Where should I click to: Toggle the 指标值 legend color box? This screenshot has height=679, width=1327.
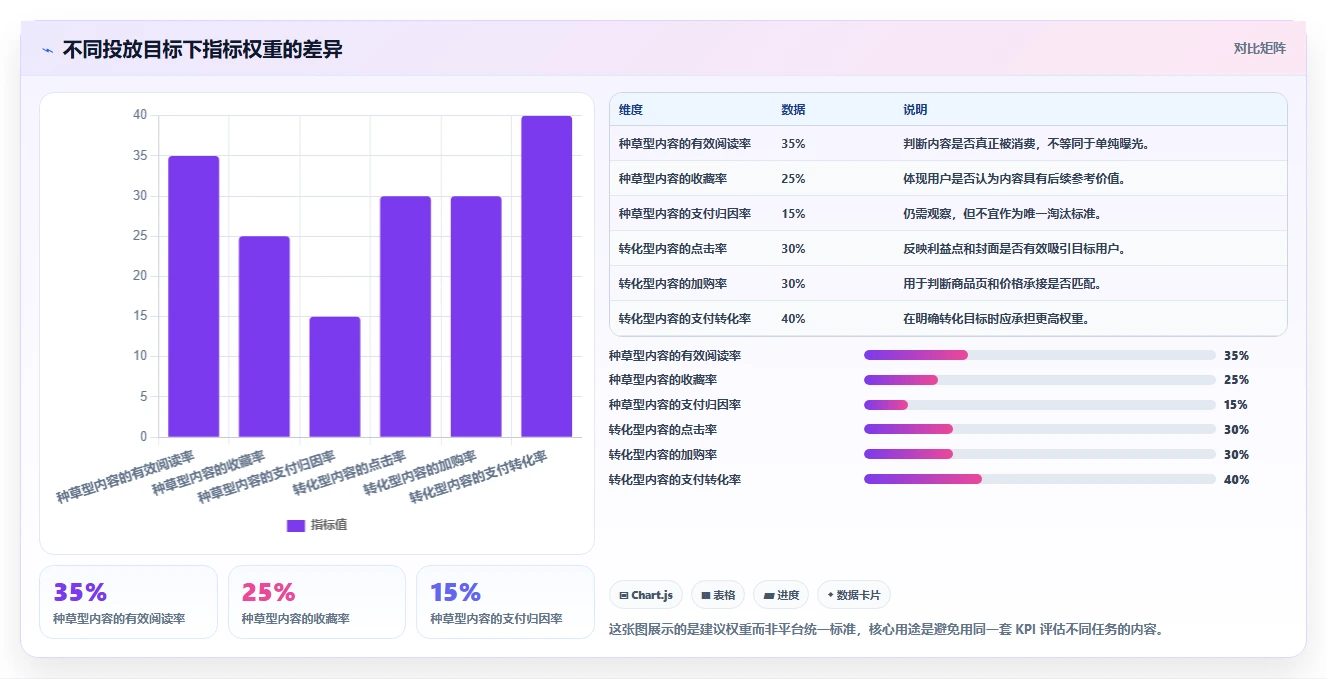295,525
